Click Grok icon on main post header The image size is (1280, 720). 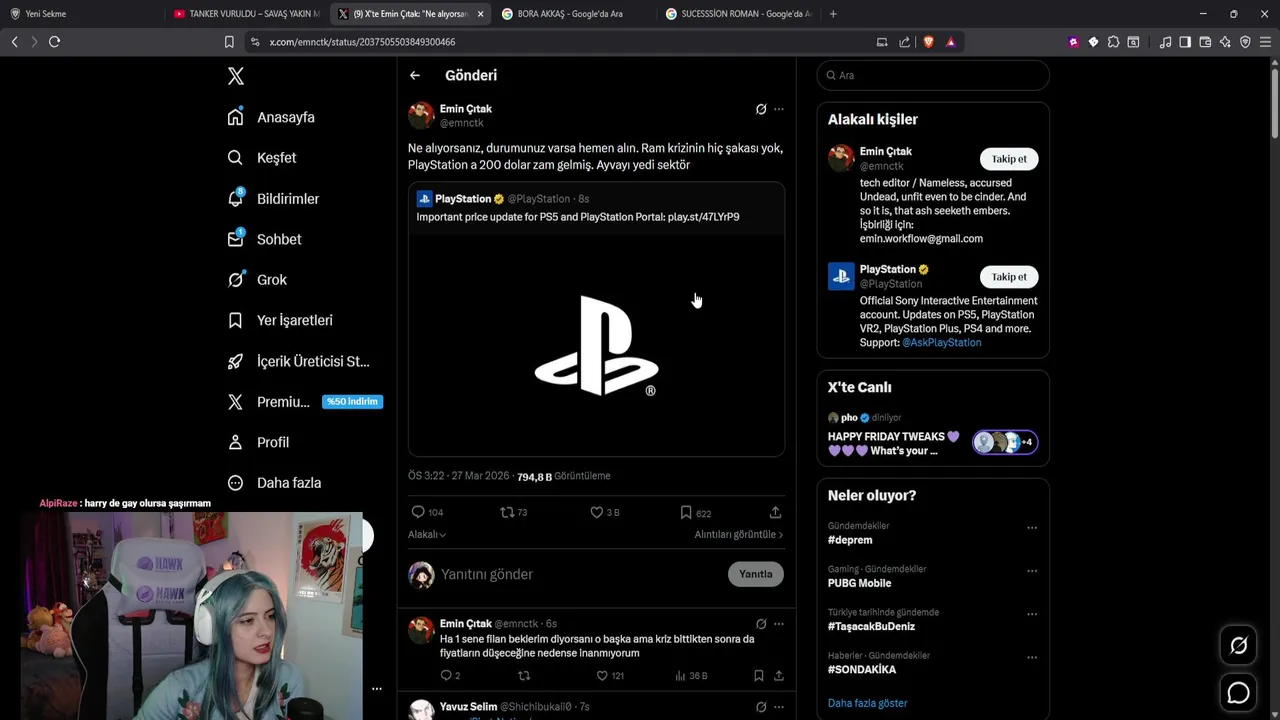coord(761,109)
